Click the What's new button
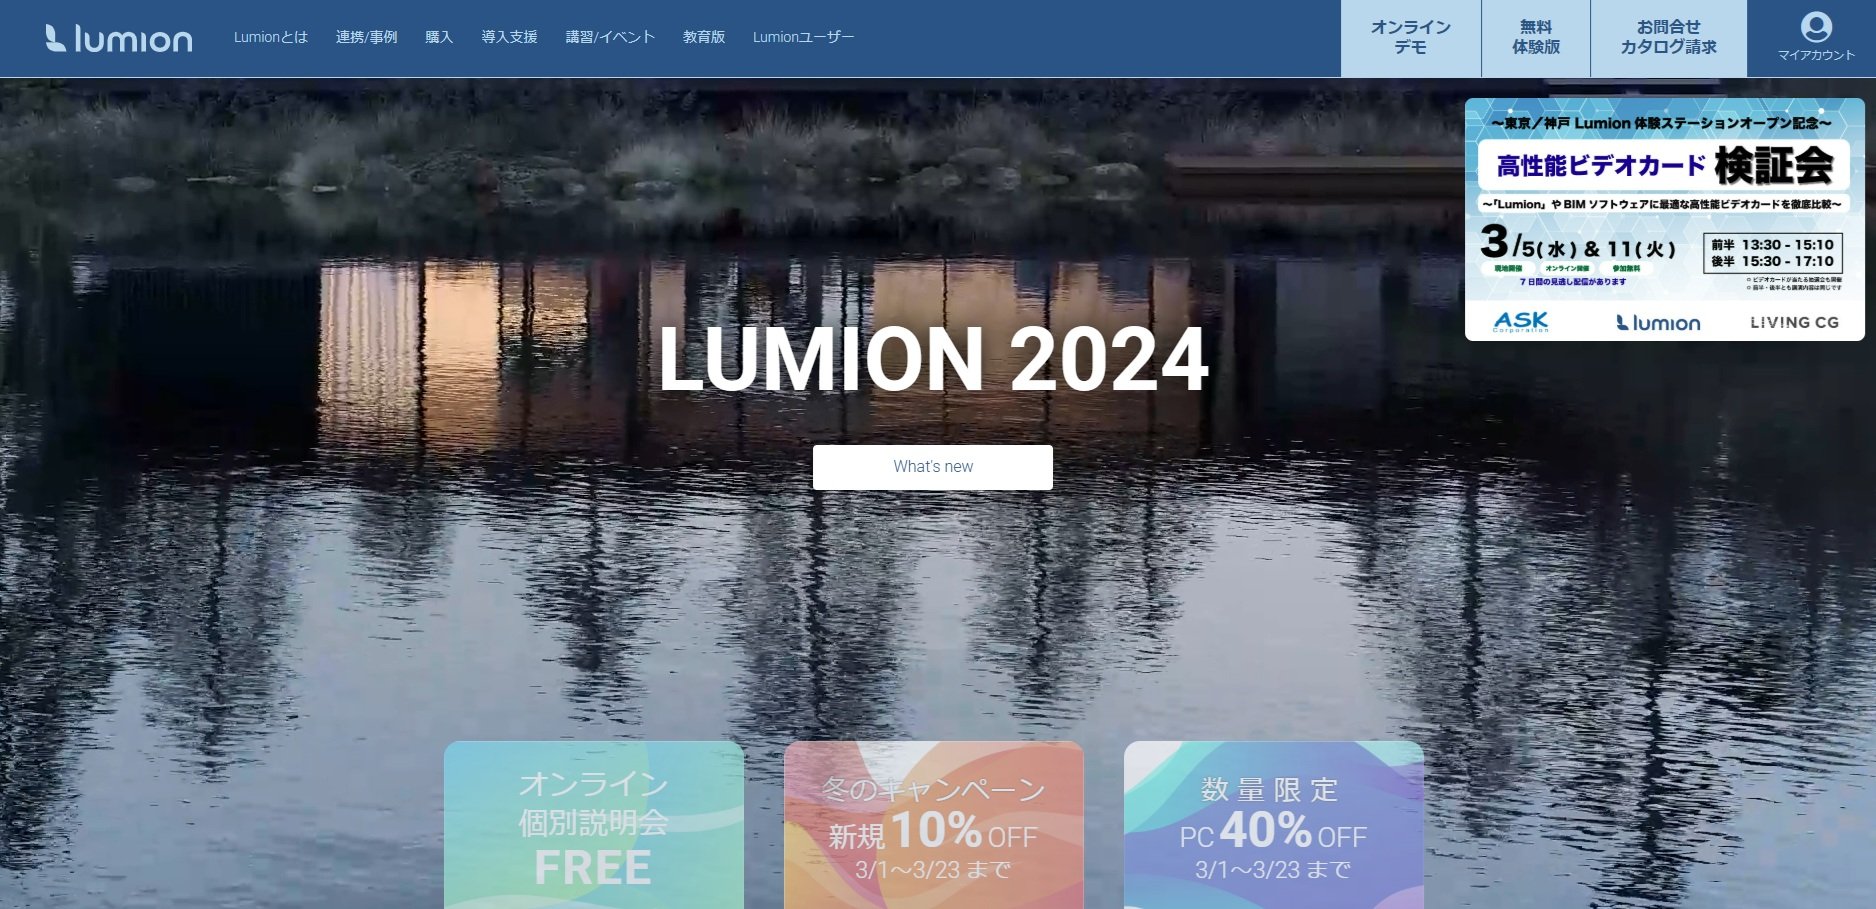 pos(933,467)
